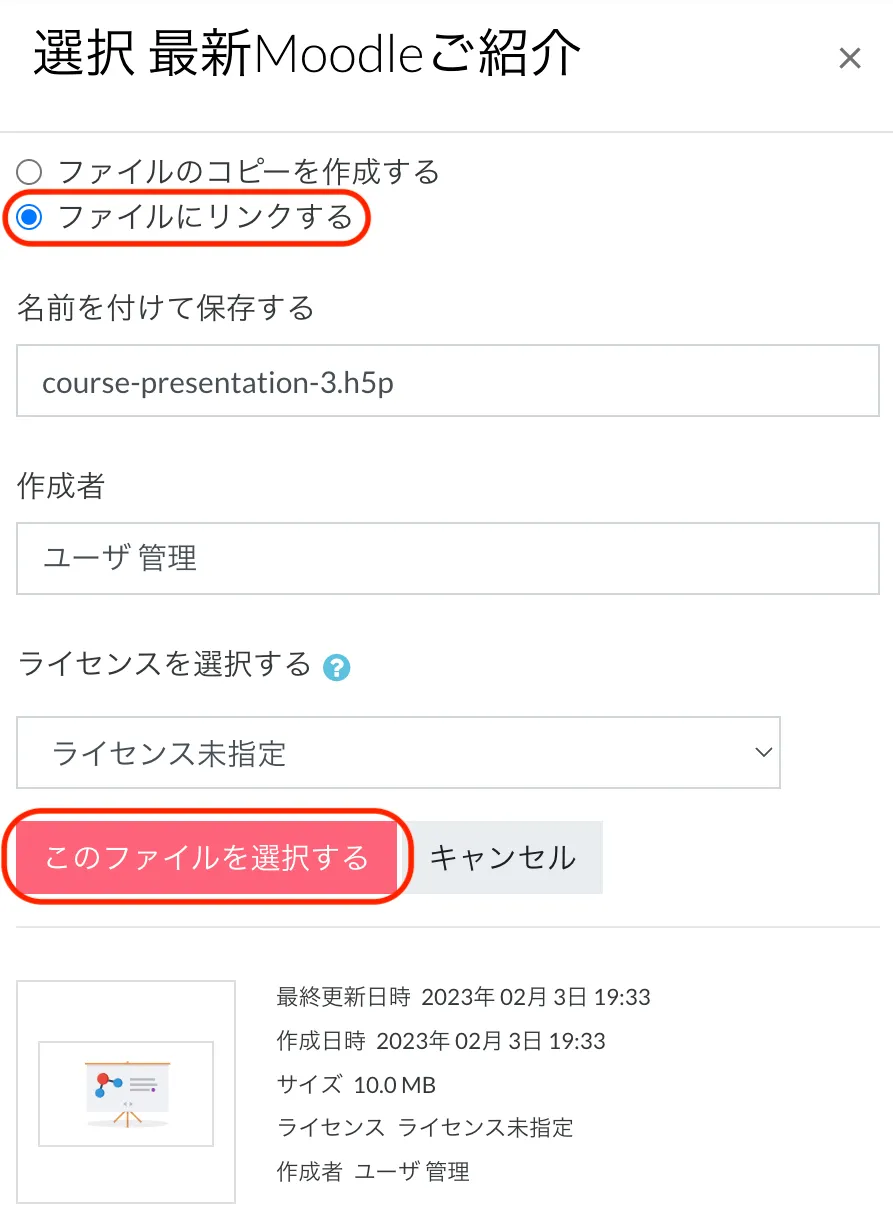
Task: Click the presentation board icon in preview
Action: (x=127, y=1090)
